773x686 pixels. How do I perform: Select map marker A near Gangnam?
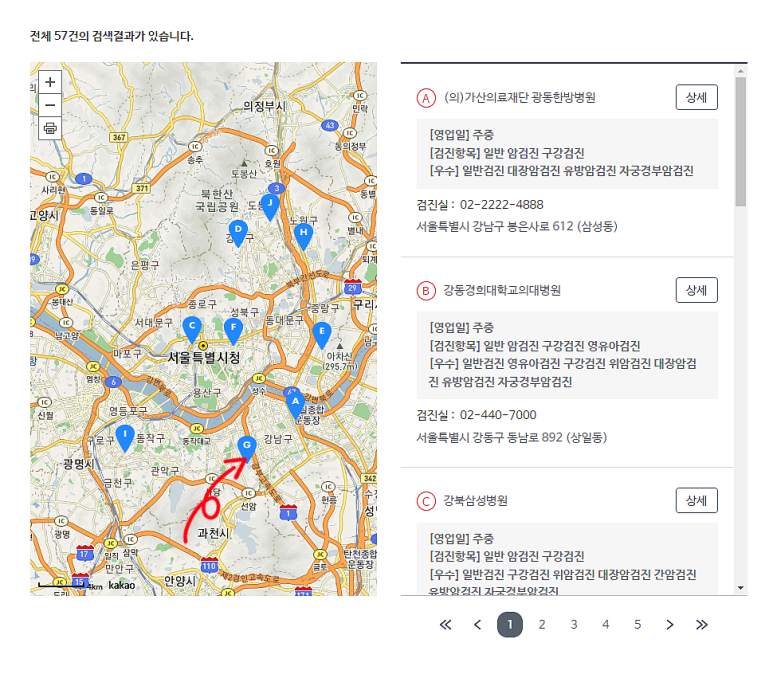click(x=295, y=406)
